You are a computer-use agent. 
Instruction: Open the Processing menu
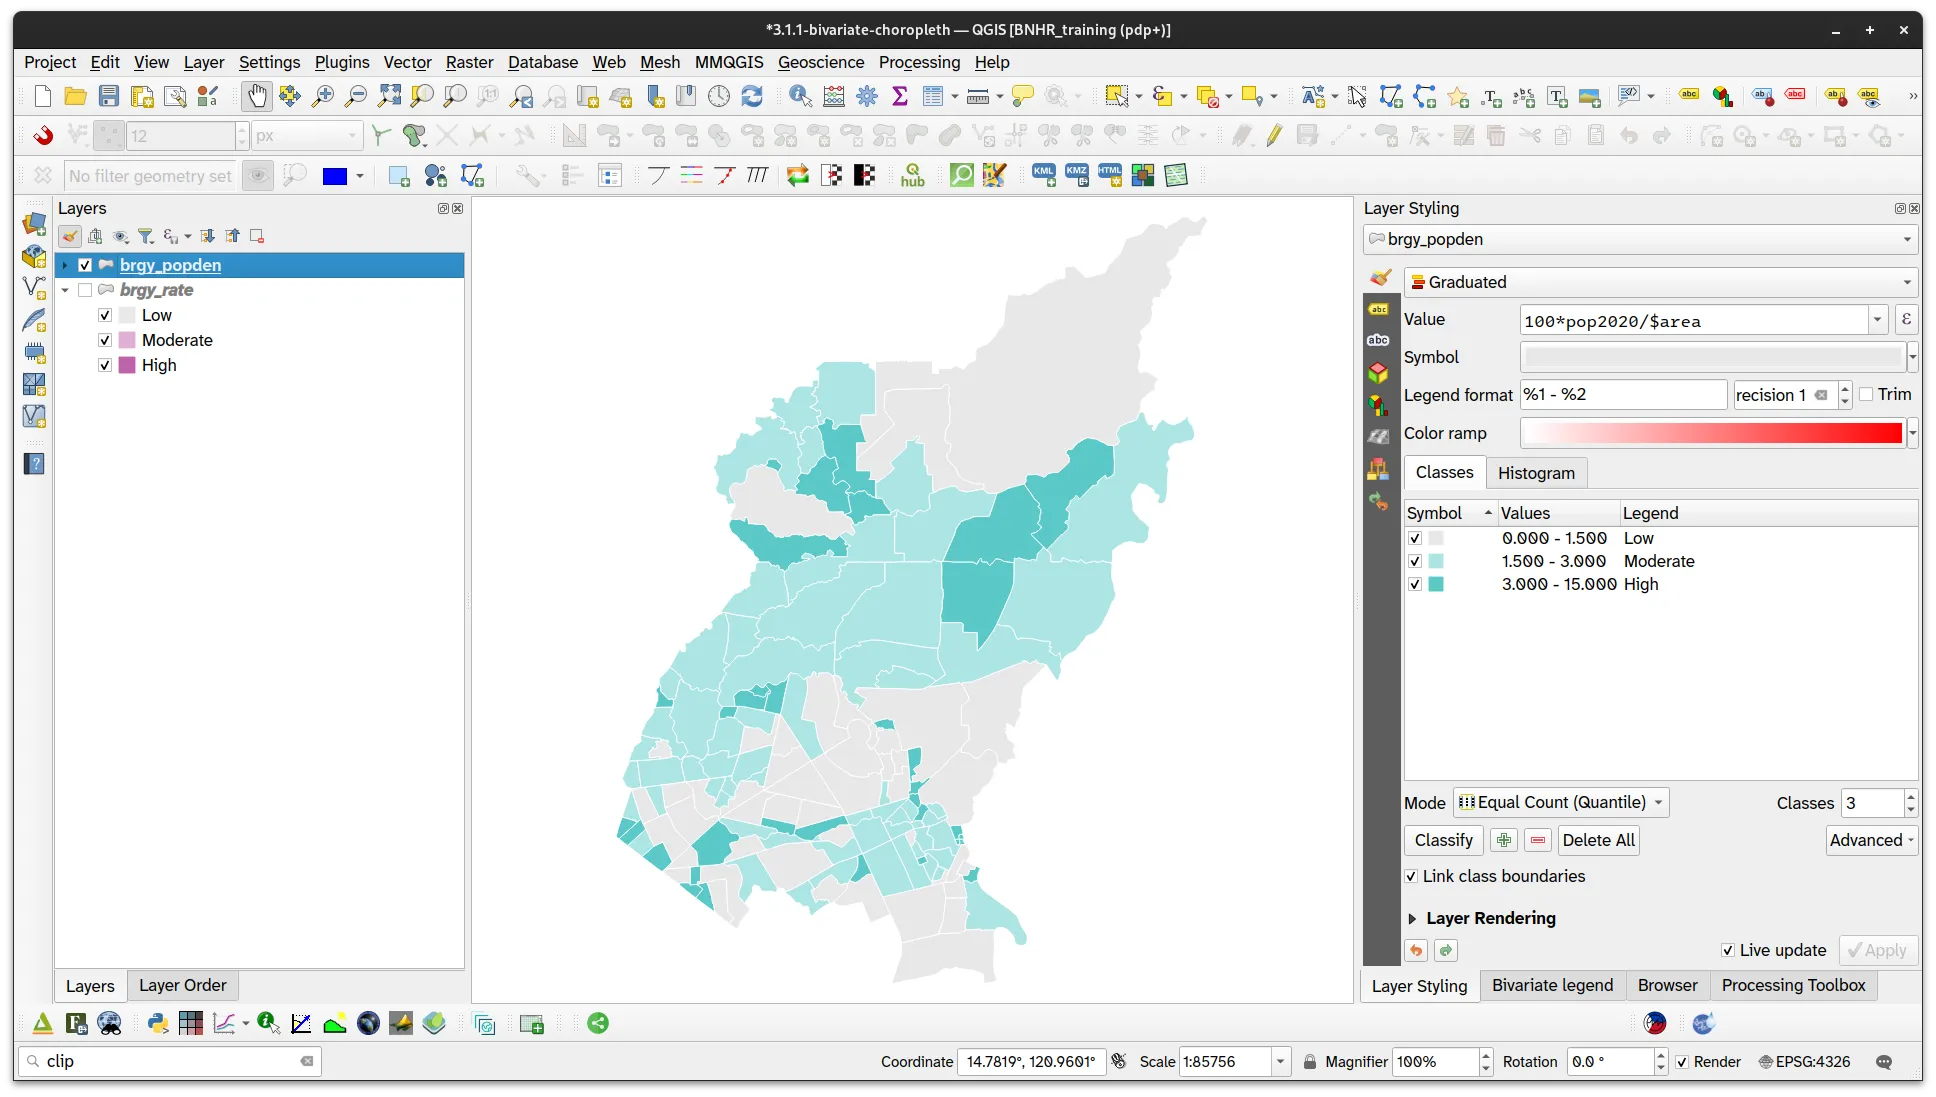point(918,62)
